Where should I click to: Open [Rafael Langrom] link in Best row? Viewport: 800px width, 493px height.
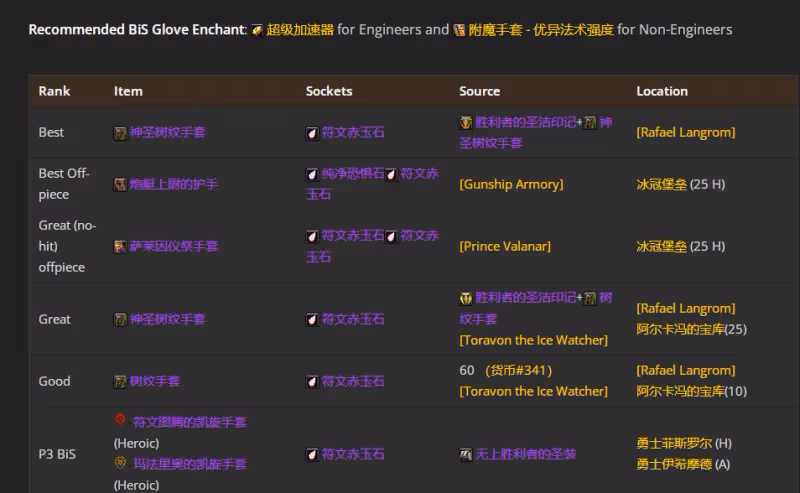coord(686,133)
